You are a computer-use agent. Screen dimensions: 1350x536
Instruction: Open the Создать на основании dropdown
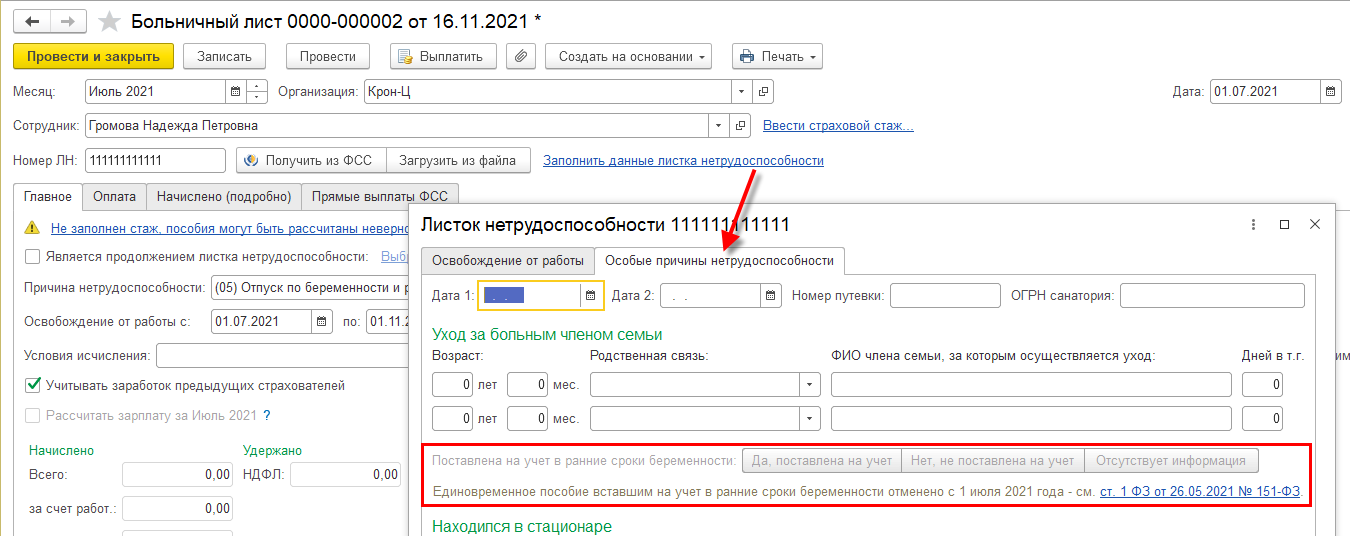628,57
